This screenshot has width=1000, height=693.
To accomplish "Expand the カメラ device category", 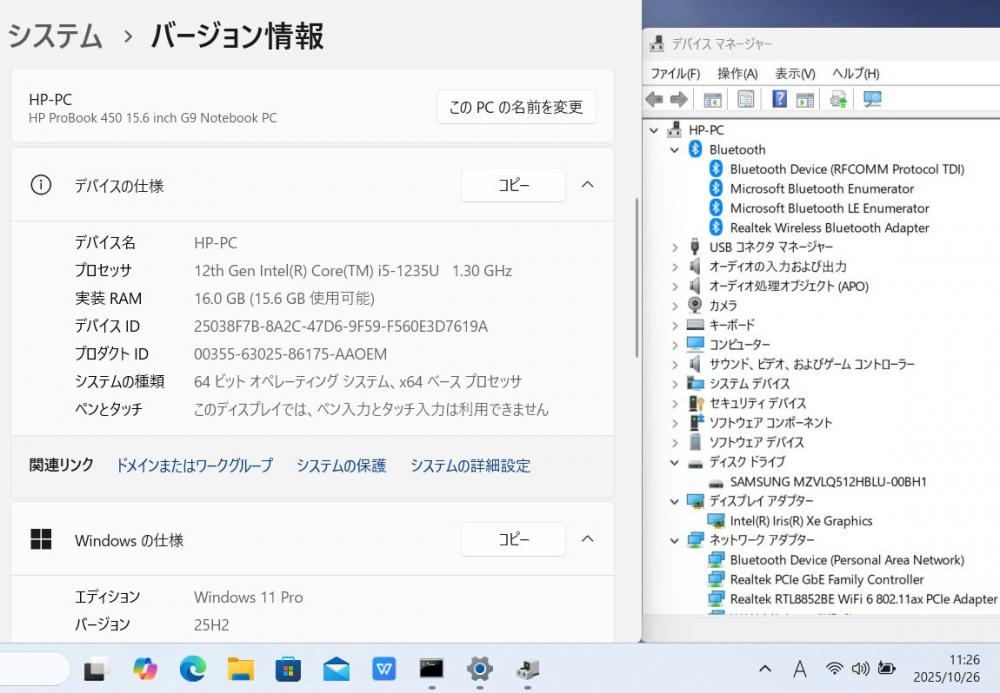I will click(x=674, y=306).
